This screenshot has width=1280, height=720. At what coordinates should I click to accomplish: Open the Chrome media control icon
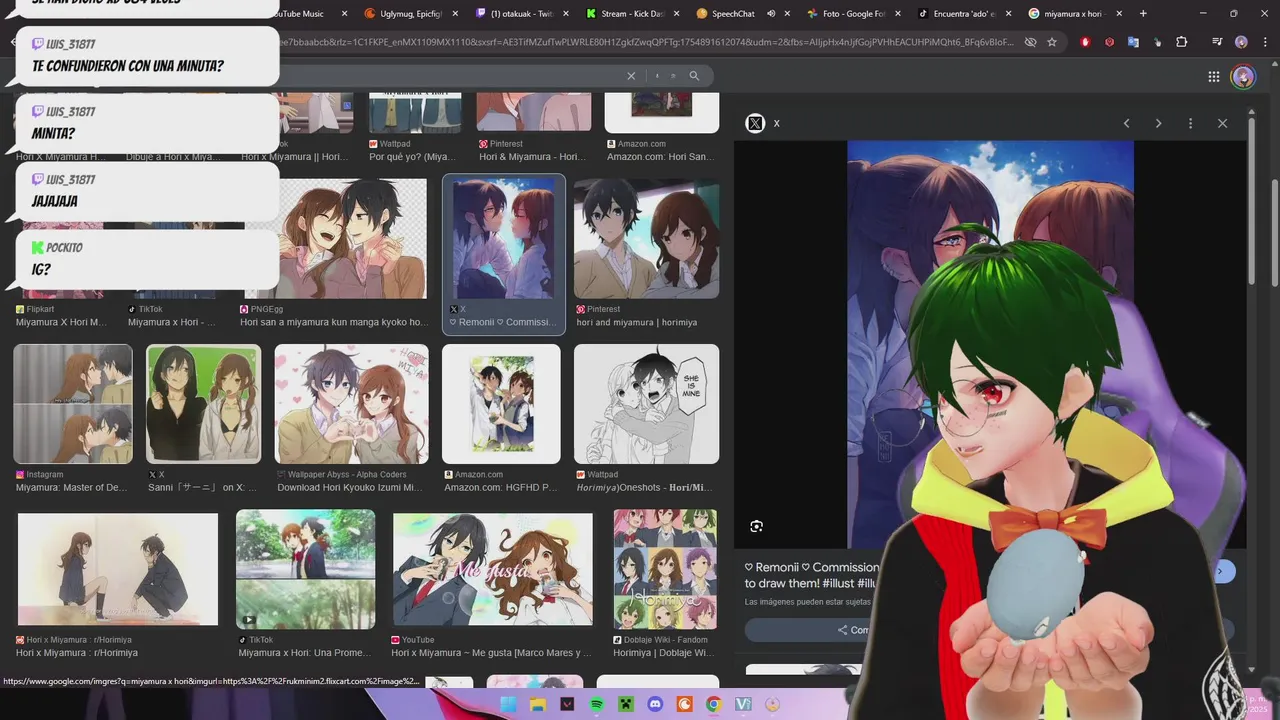(1216, 42)
